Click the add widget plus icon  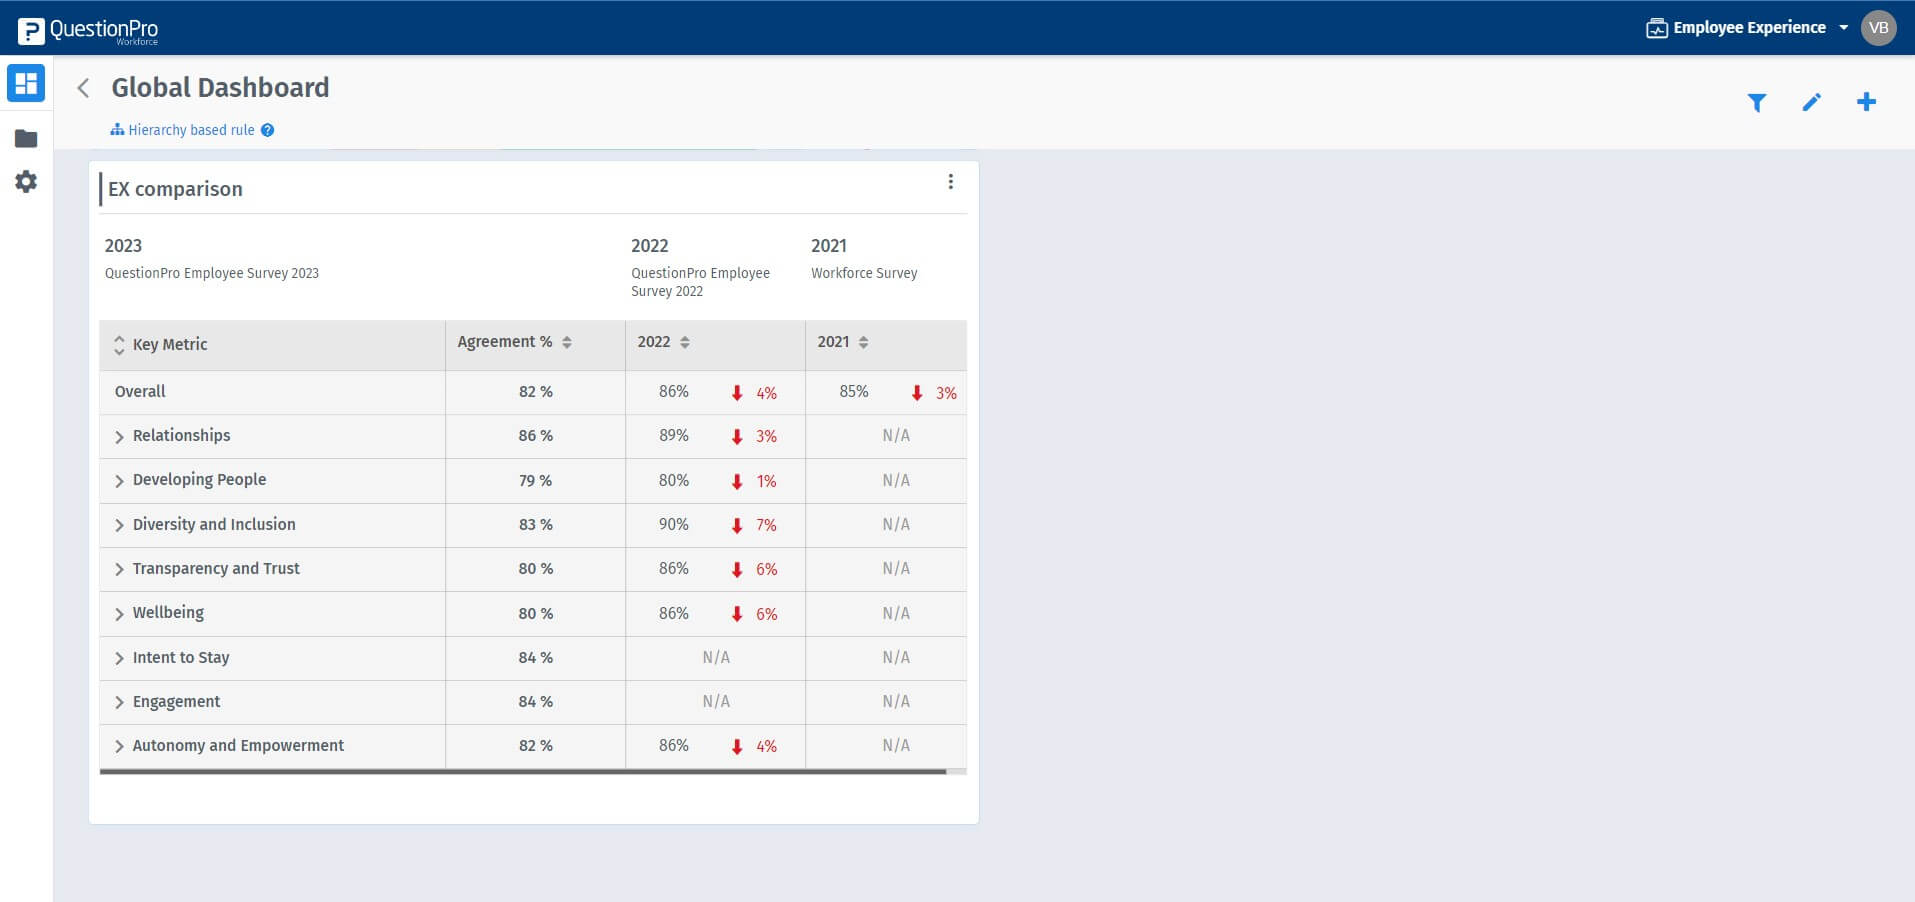(1867, 102)
